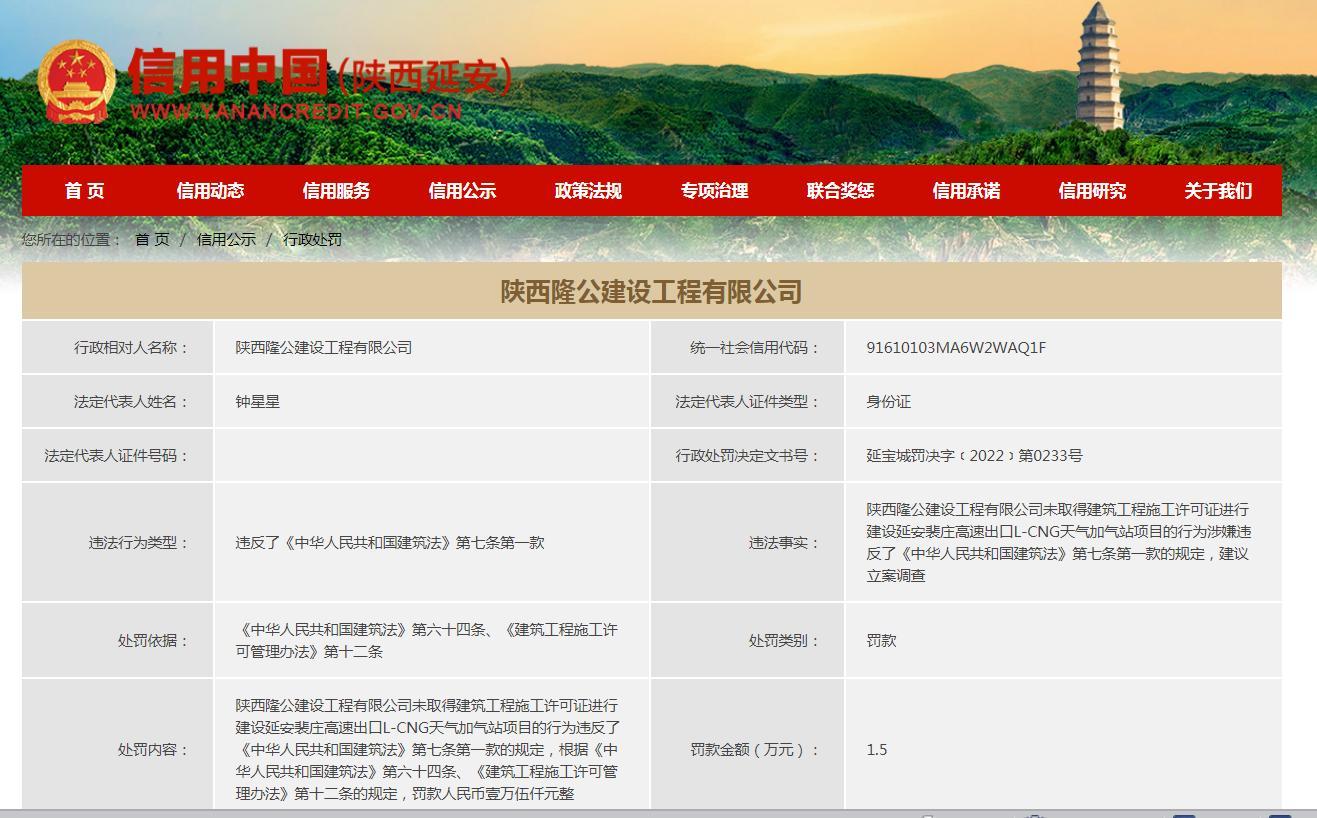Click the 行政处罚决定文书号 label
This screenshot has width=1317, height=818.
click(x=747, y=456)
